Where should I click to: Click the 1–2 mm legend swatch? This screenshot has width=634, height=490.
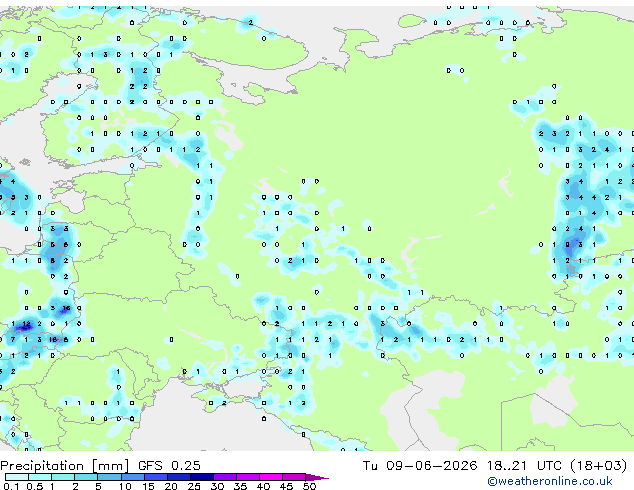[63, 477]
